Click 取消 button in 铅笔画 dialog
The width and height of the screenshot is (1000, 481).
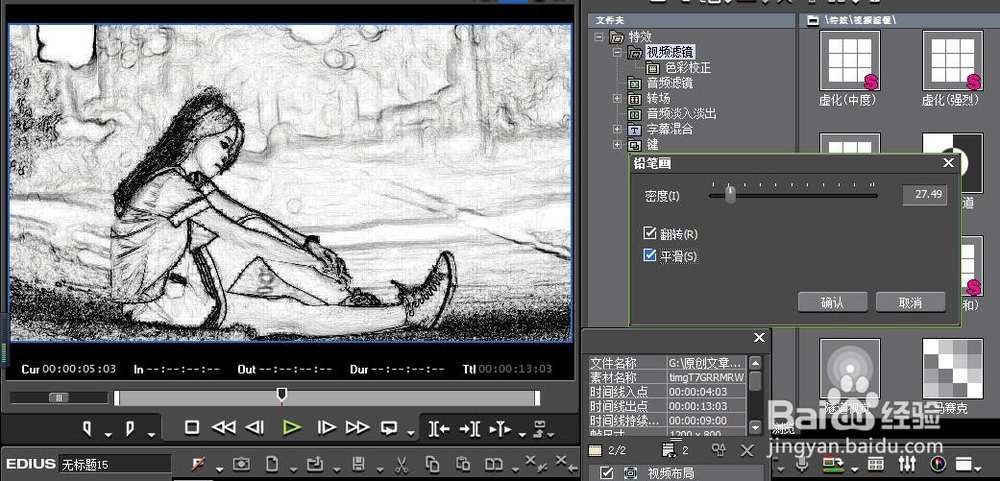pos(910,302)
